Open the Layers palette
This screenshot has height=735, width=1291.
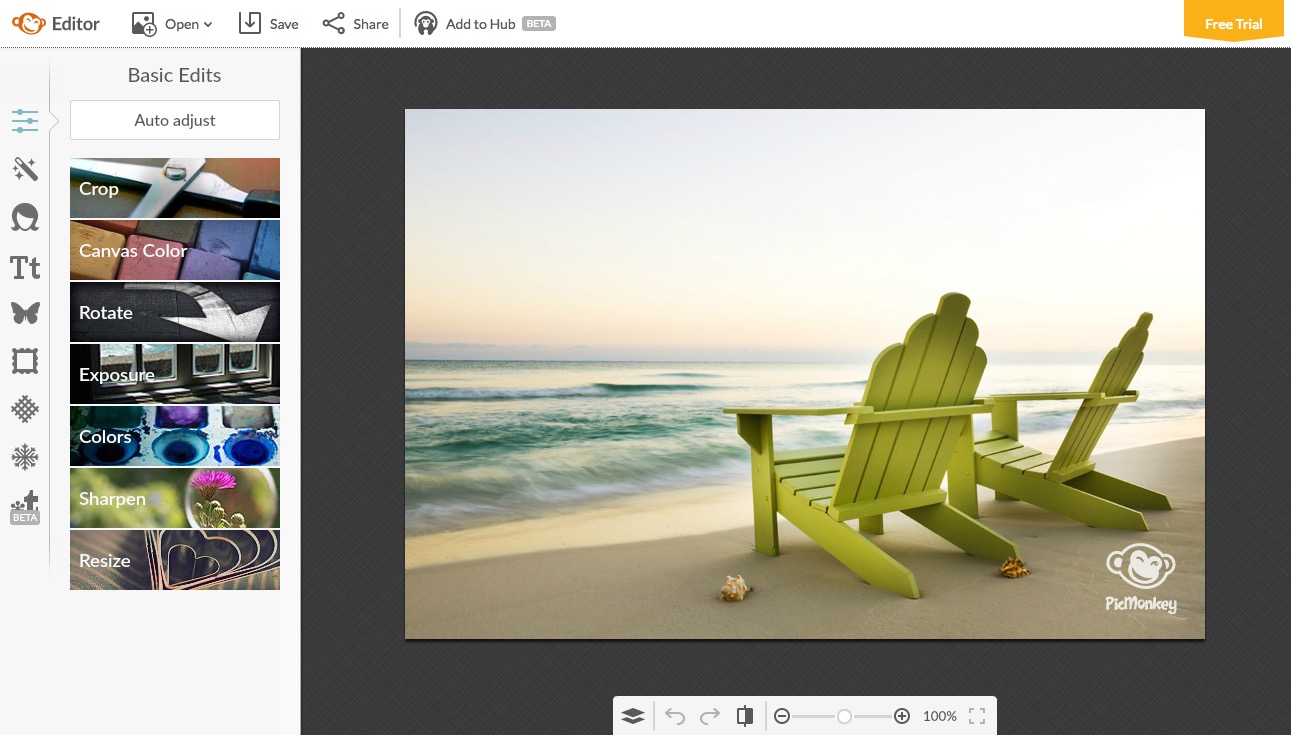(633, 716)
